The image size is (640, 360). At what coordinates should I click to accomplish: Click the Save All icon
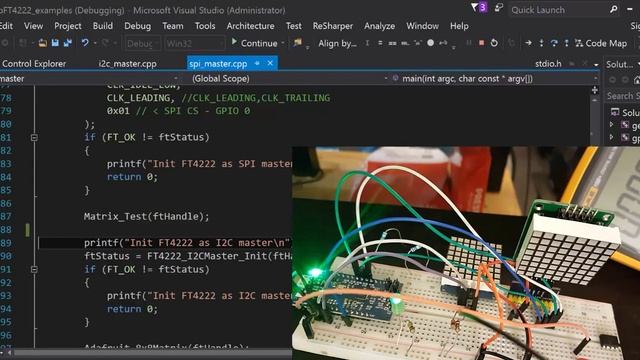click(x=68, y=43)
